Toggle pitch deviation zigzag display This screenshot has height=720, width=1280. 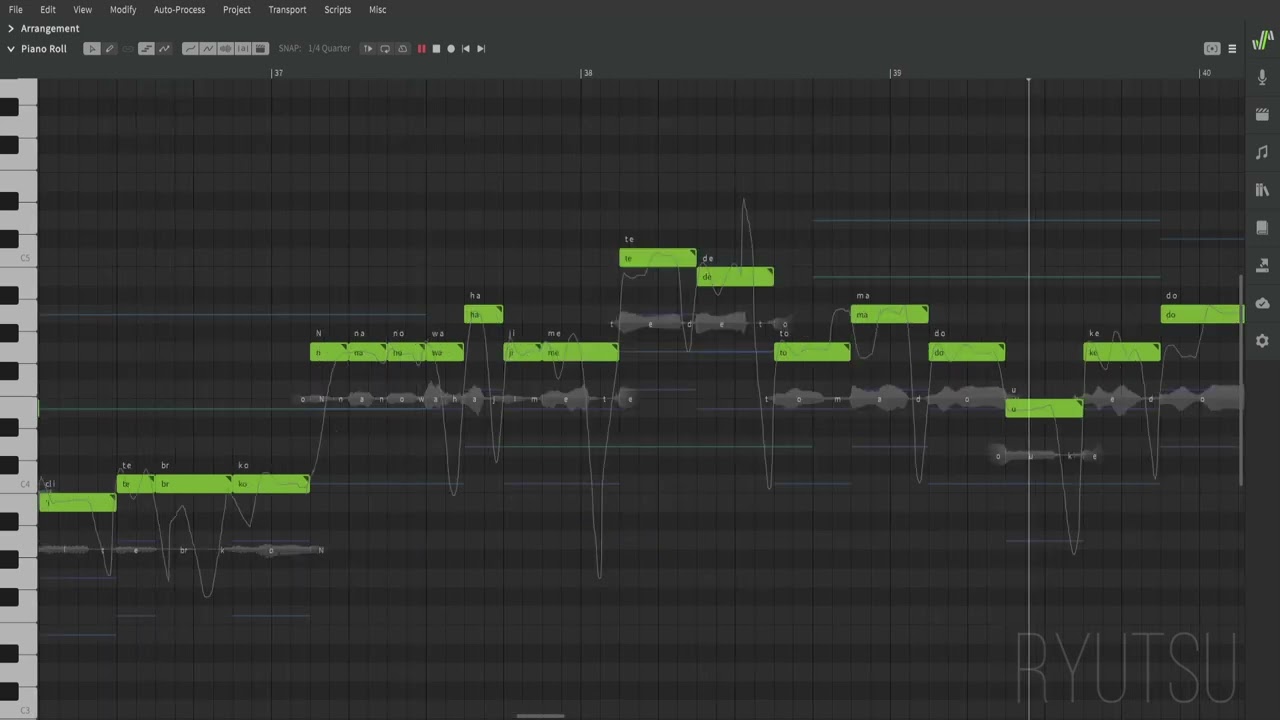pos(208,48)
